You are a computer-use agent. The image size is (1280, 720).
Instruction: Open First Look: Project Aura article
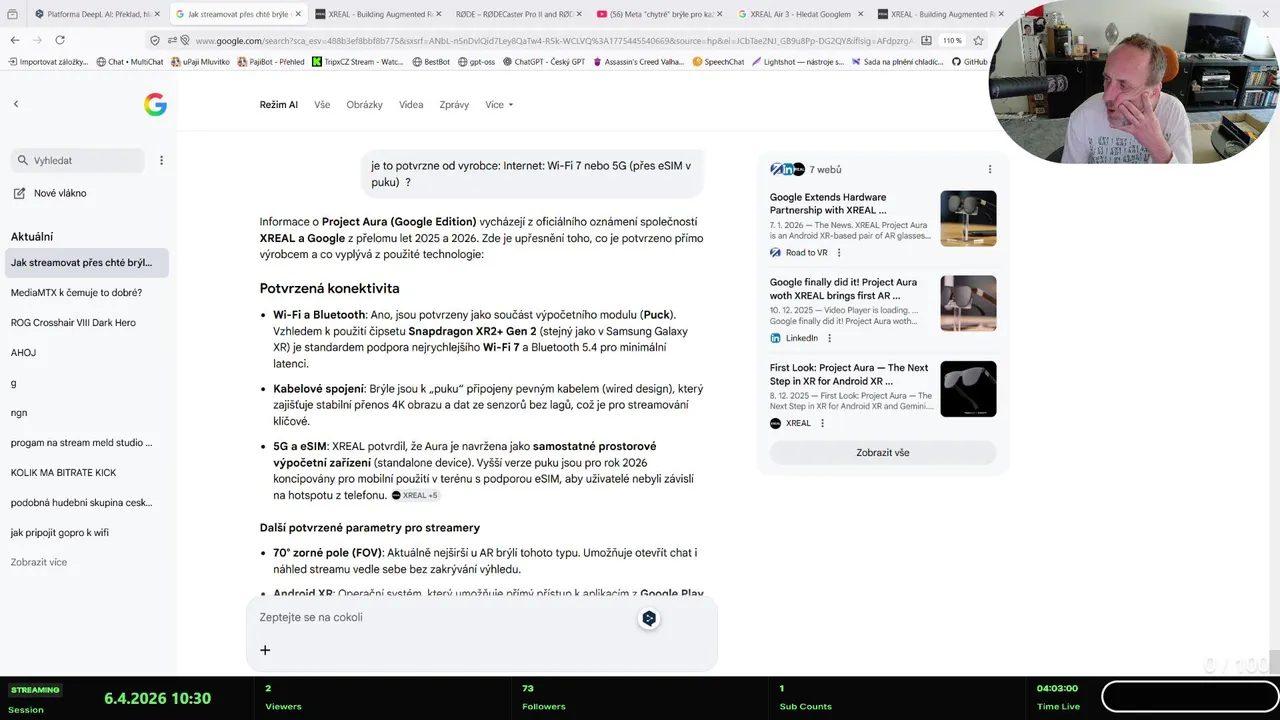[849, 374]
